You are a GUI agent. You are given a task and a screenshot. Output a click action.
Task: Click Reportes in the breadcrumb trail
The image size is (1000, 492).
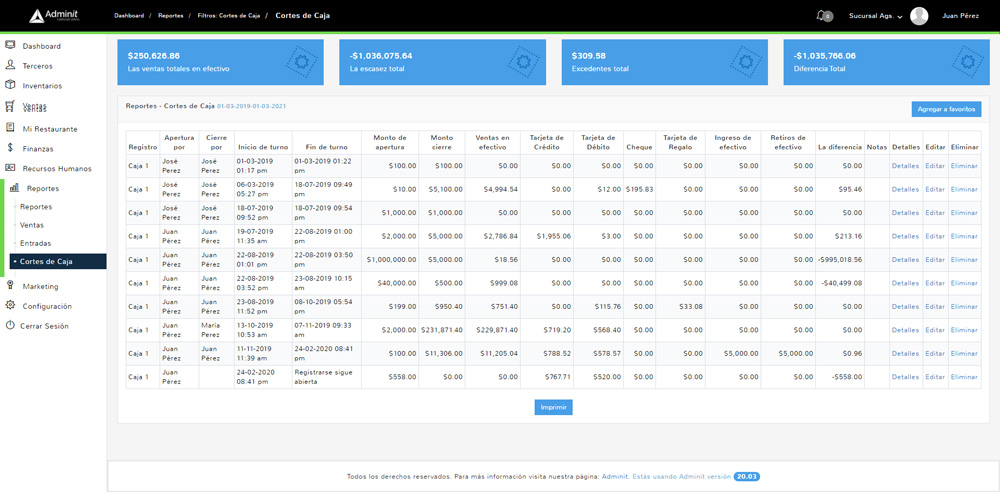coord(170,16)
